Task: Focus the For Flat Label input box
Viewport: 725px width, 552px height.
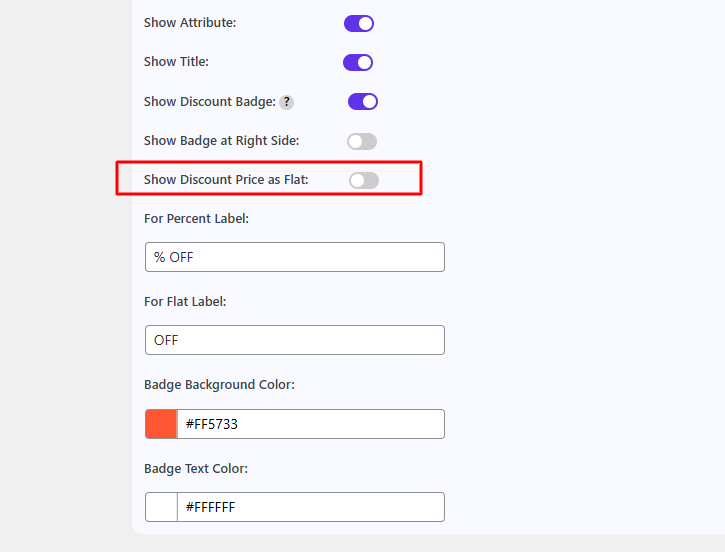Action: coord(294,340)
